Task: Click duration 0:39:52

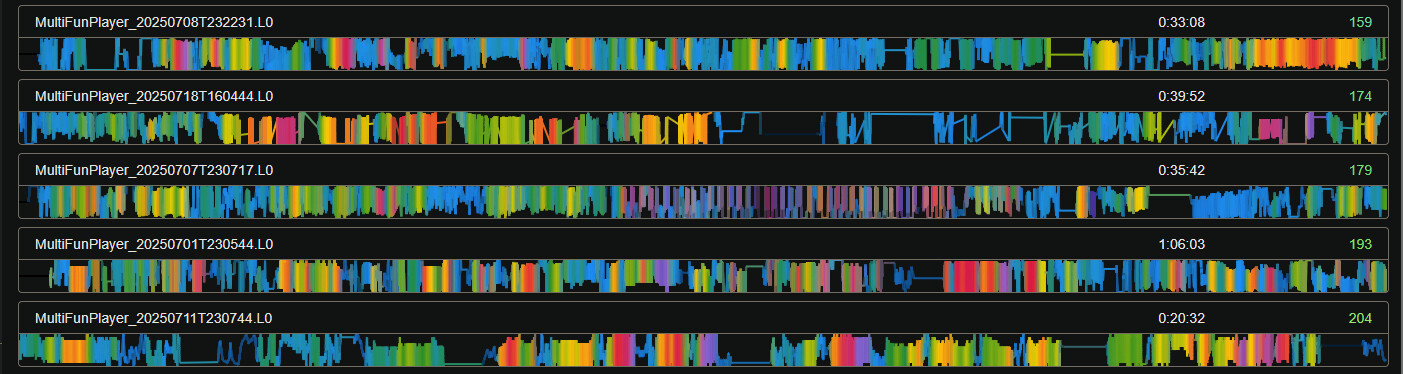Action: click(1181, 96)
